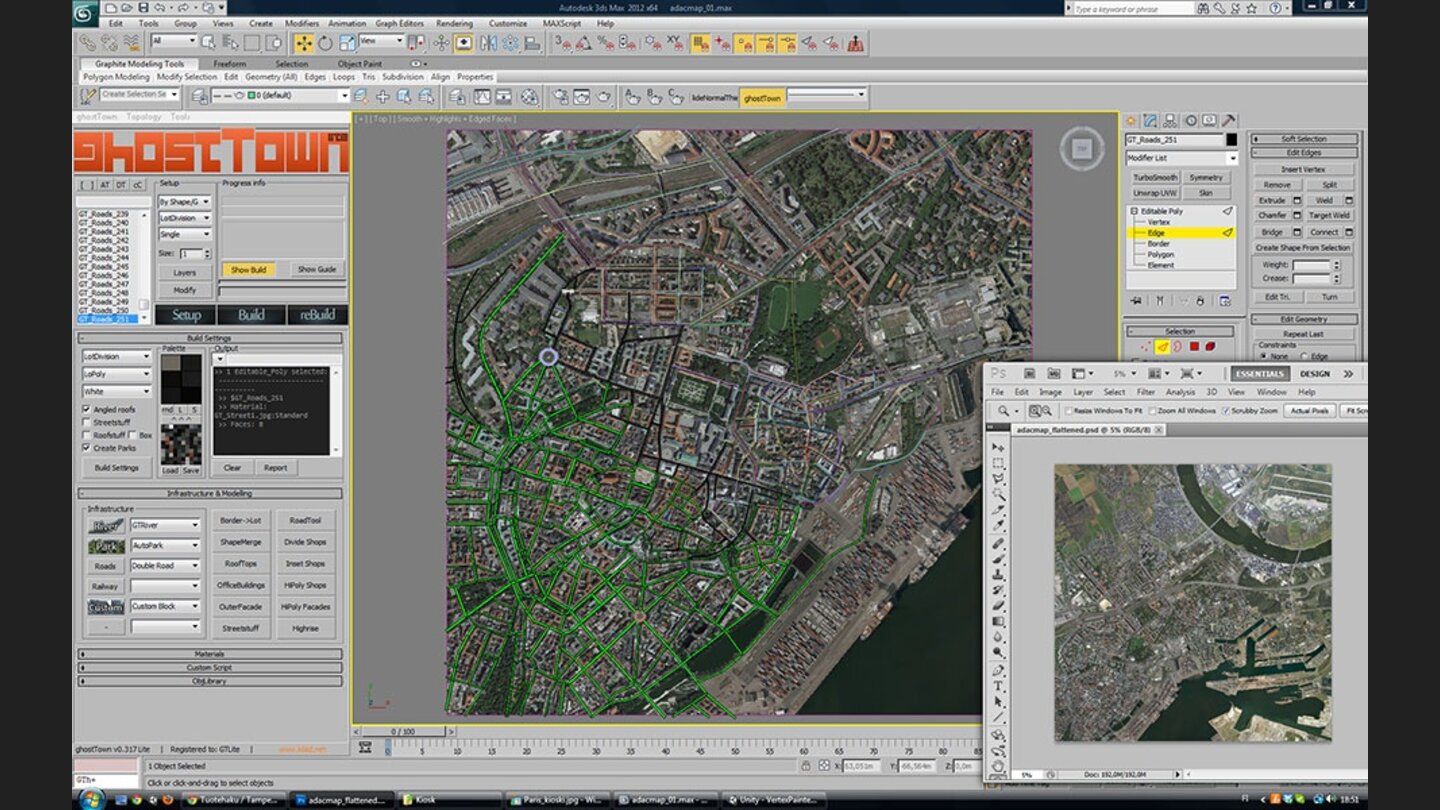Open the zoom percentage dropdown in Photoshop
Image resolution: width=1440 pixels, height=810 pixels.
coord(1132,371)
